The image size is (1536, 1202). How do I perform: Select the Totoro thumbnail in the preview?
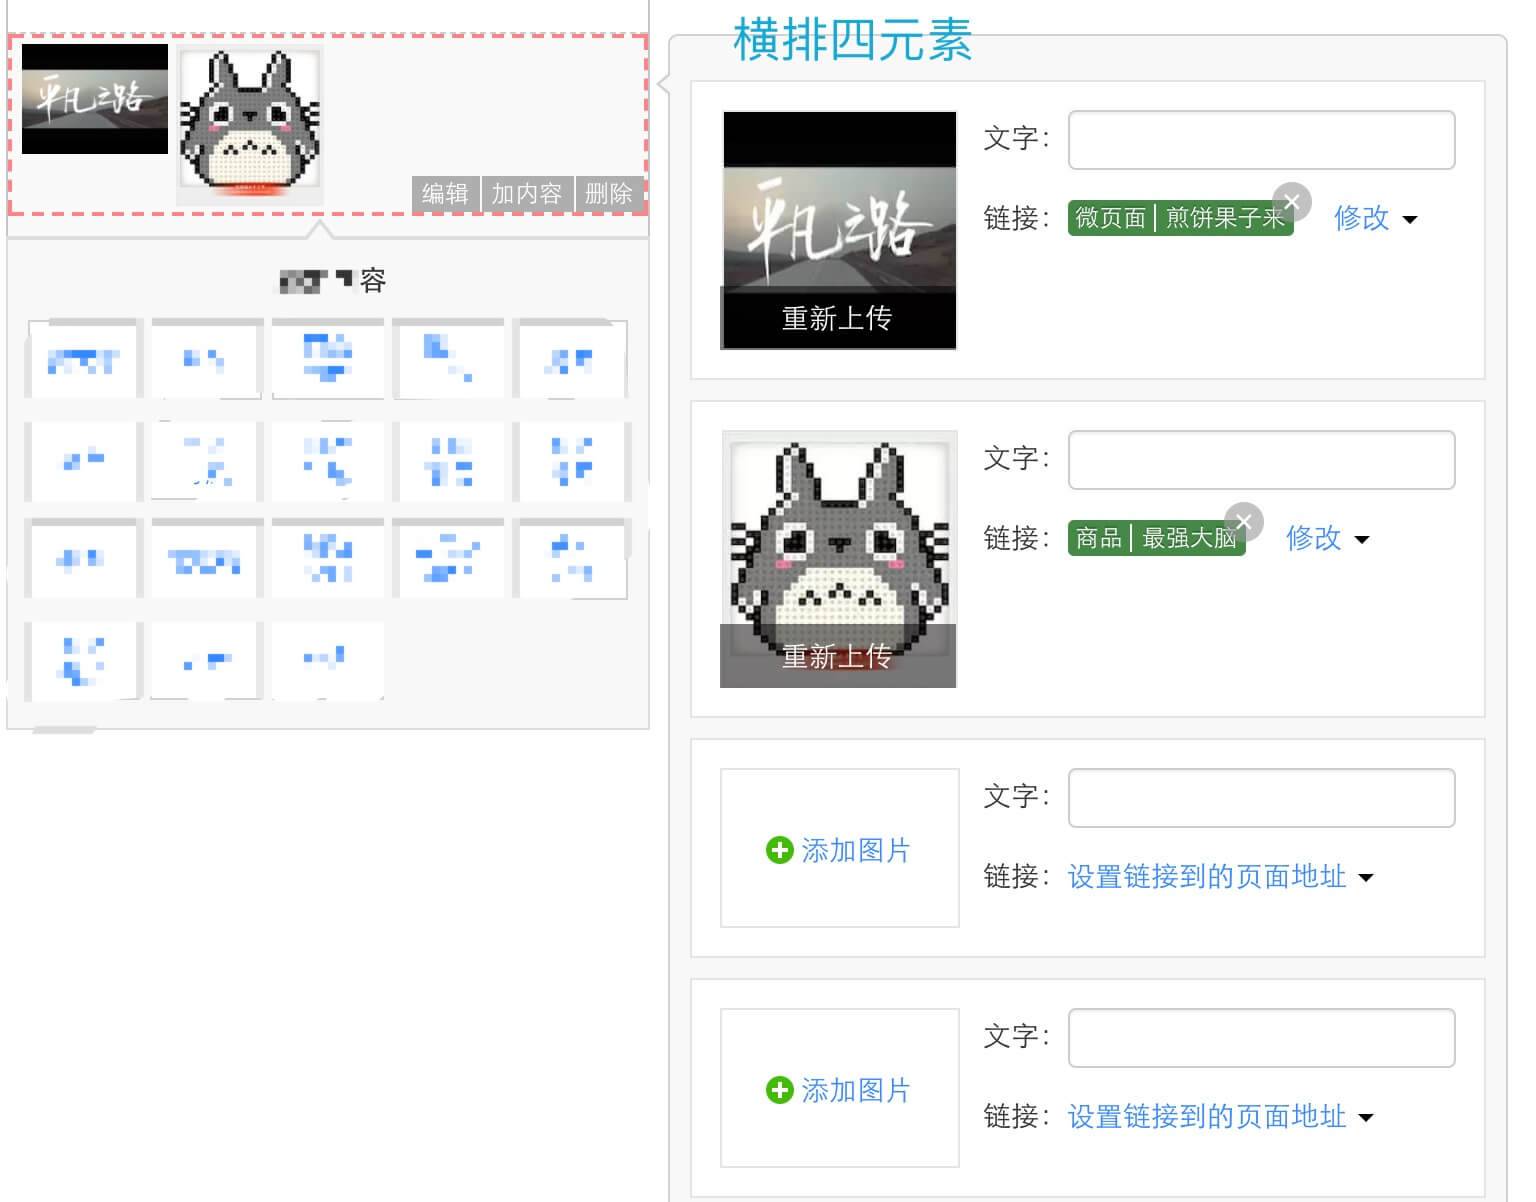[x=250, y=125]
